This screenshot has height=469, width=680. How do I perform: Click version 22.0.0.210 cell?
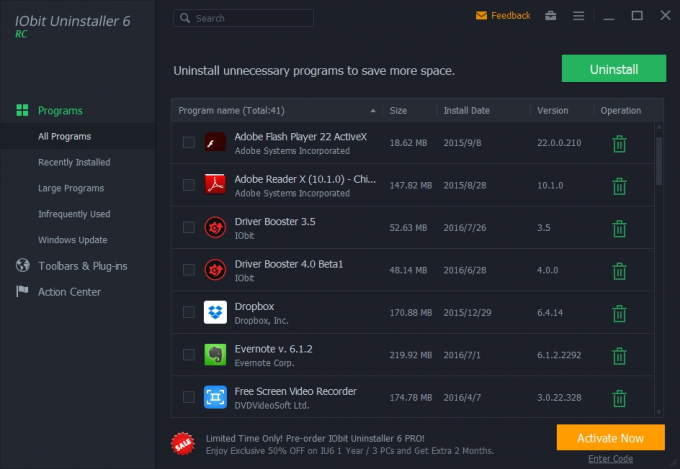pos(559,143)
